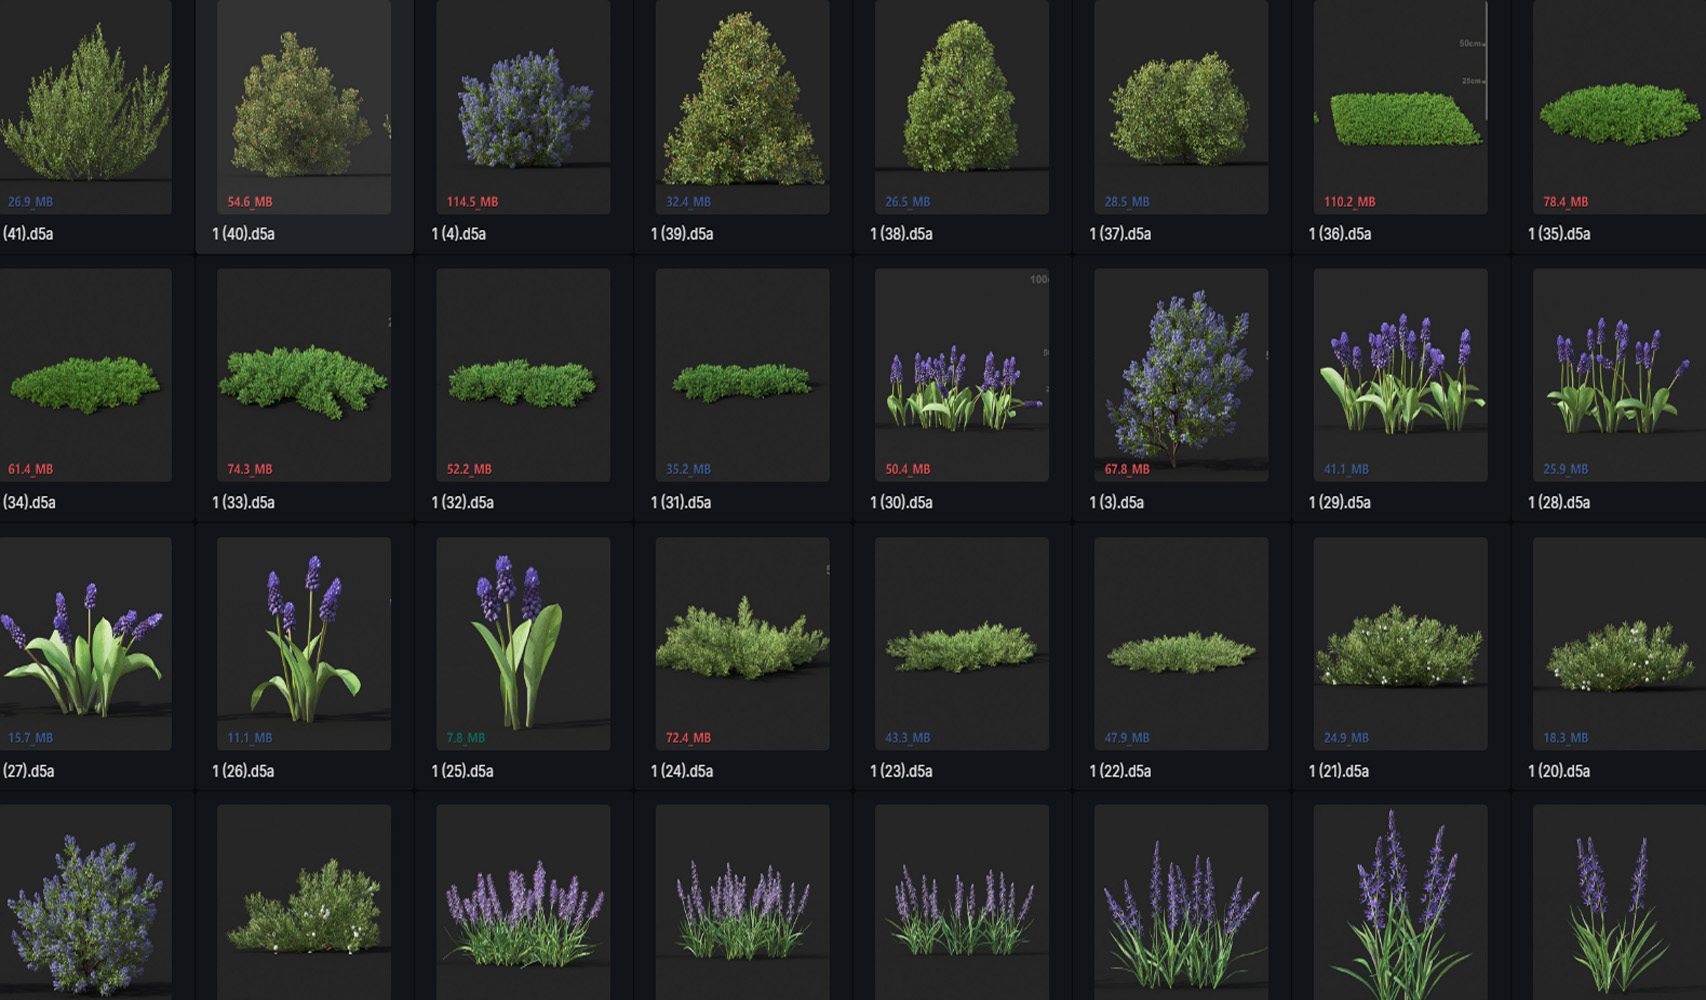Click the file name 1 (26).d5a
The height and width of the screenshot is (1000, 1706).
pyautogui.click(x=243, y=771)
